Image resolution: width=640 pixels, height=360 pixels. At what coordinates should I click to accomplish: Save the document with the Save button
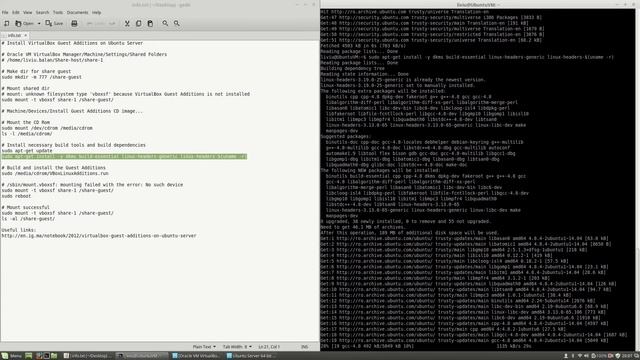[x=54, y=24]
